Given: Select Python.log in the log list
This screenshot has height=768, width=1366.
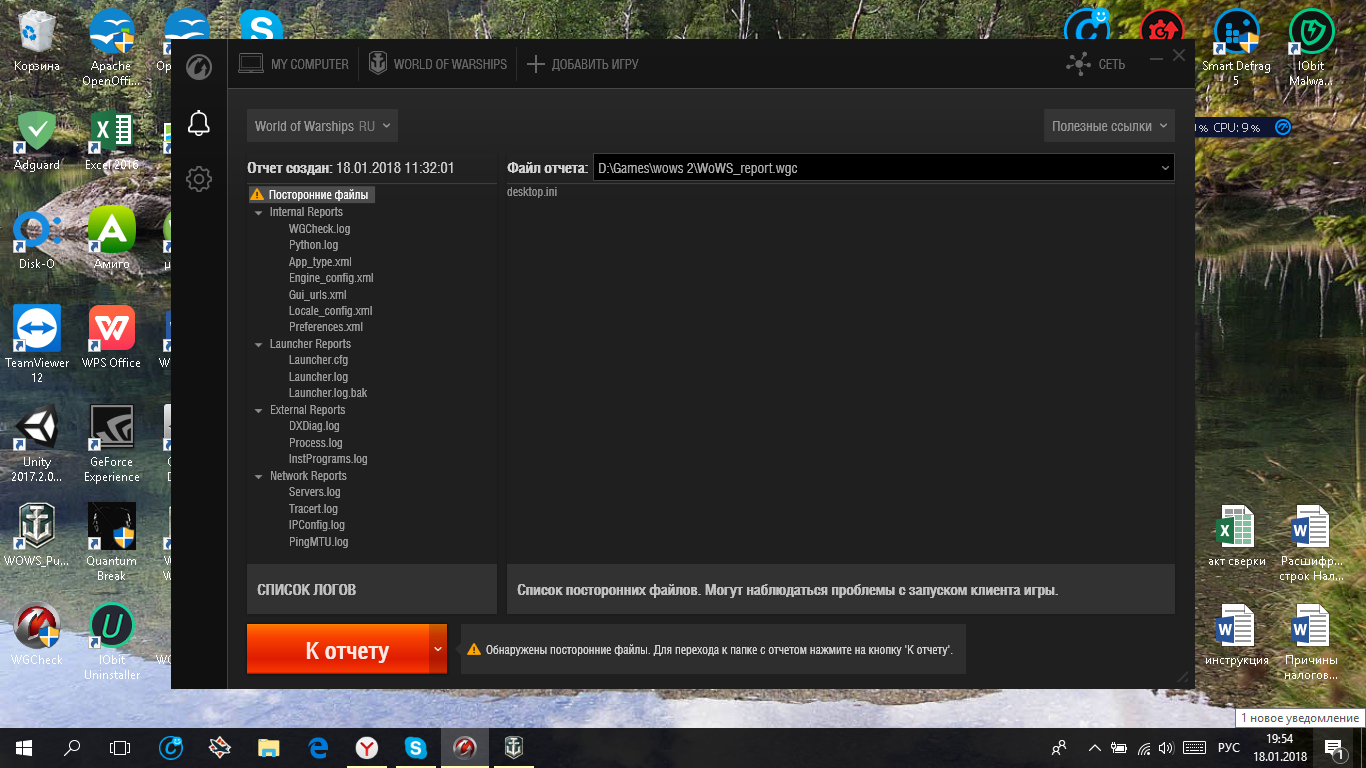Looking at the screenshot, I should [313, 245].
